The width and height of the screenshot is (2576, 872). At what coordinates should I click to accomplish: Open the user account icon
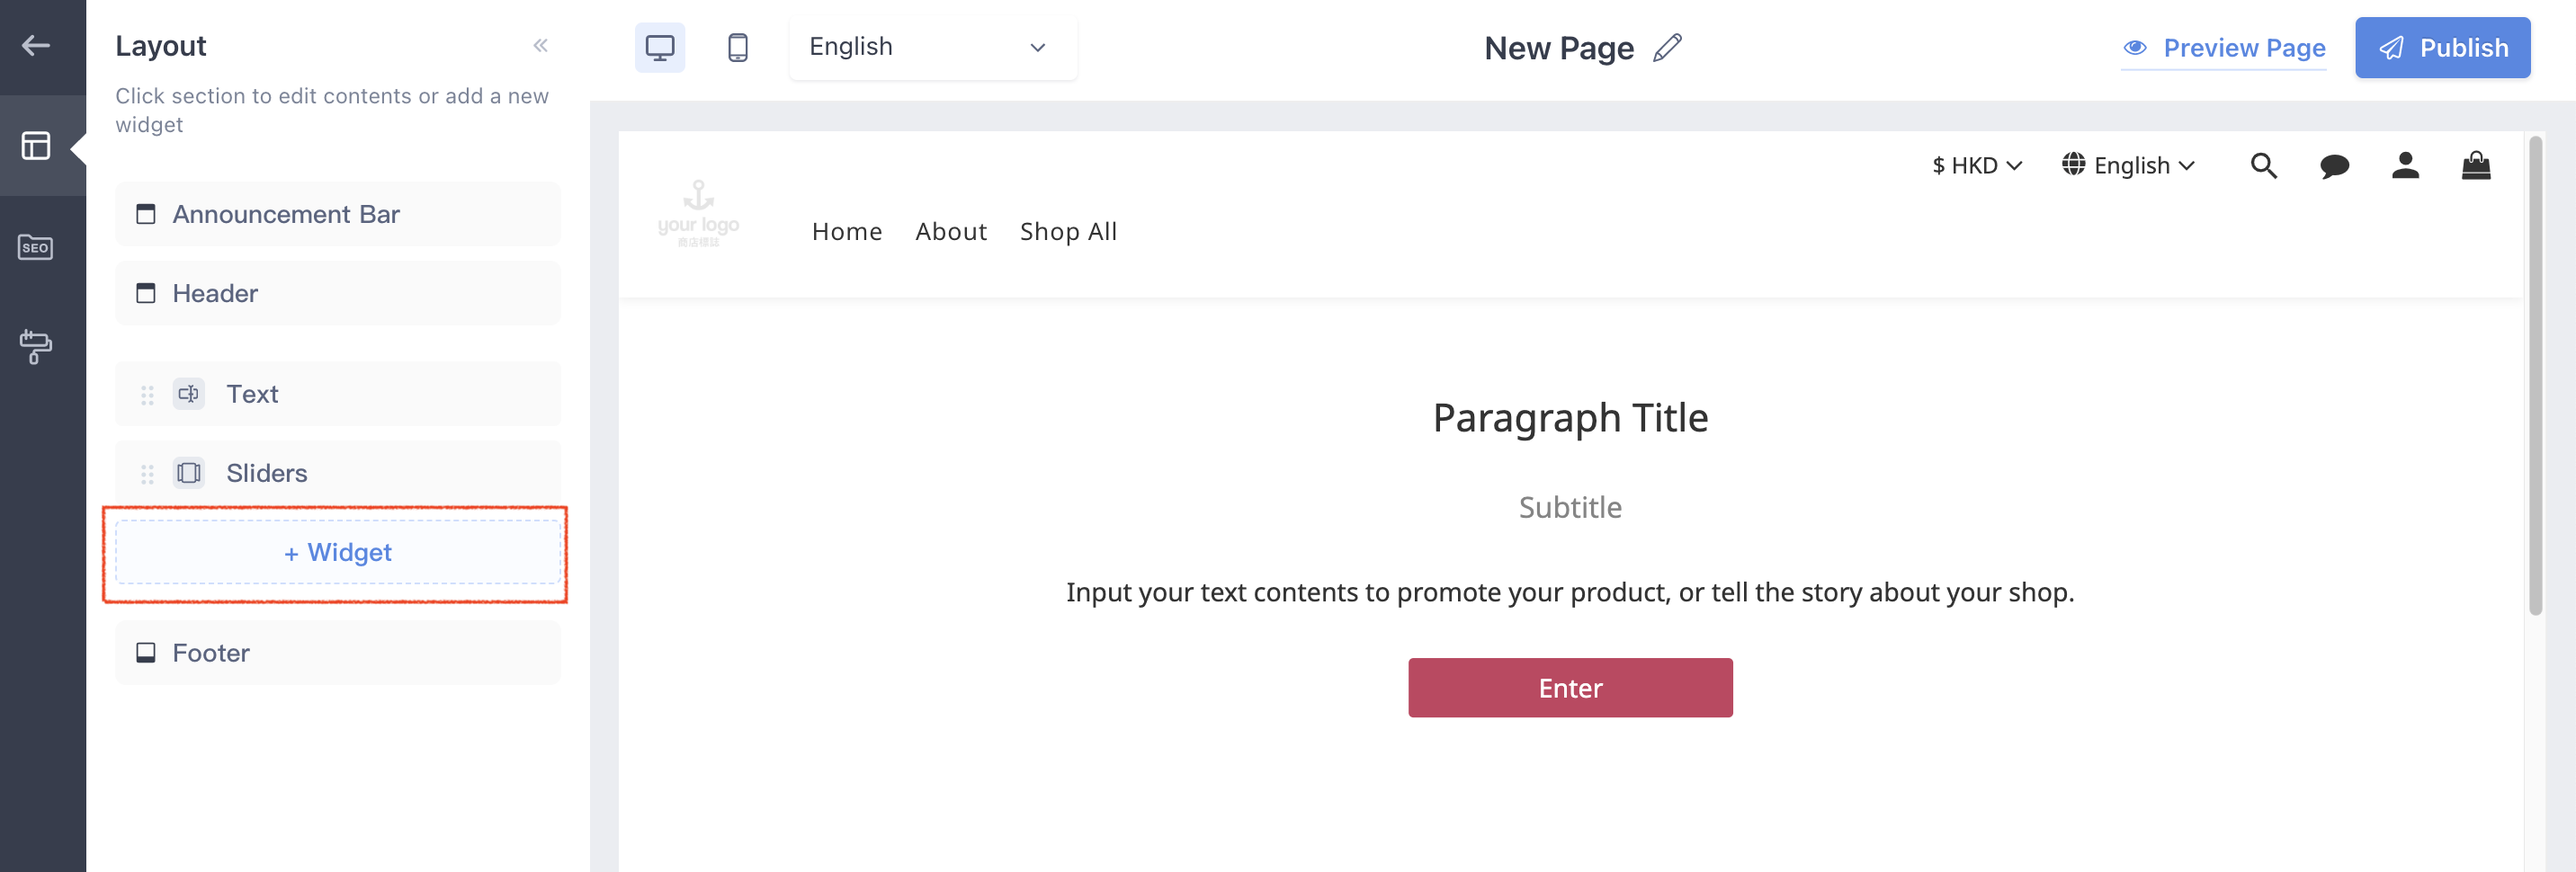[x=2405, y=165]
